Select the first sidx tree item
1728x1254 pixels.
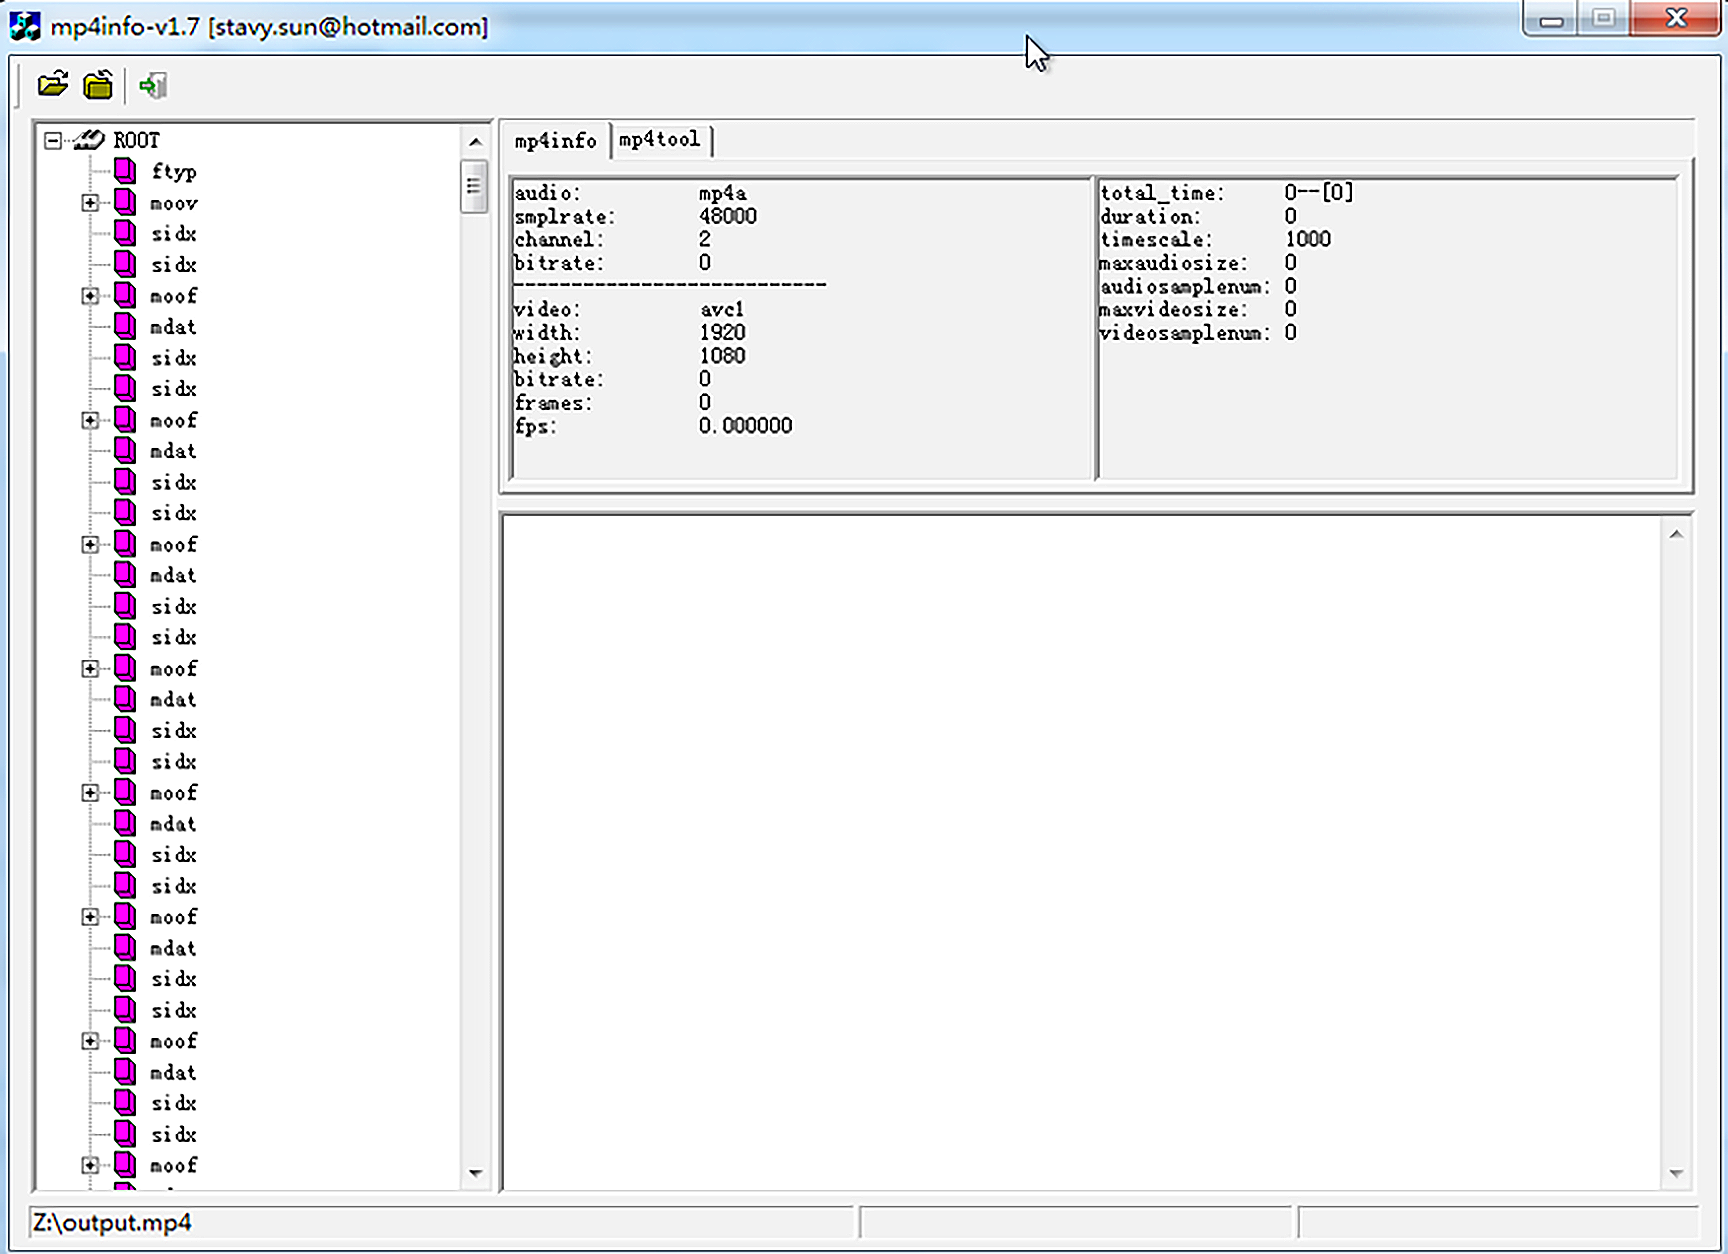173,234
